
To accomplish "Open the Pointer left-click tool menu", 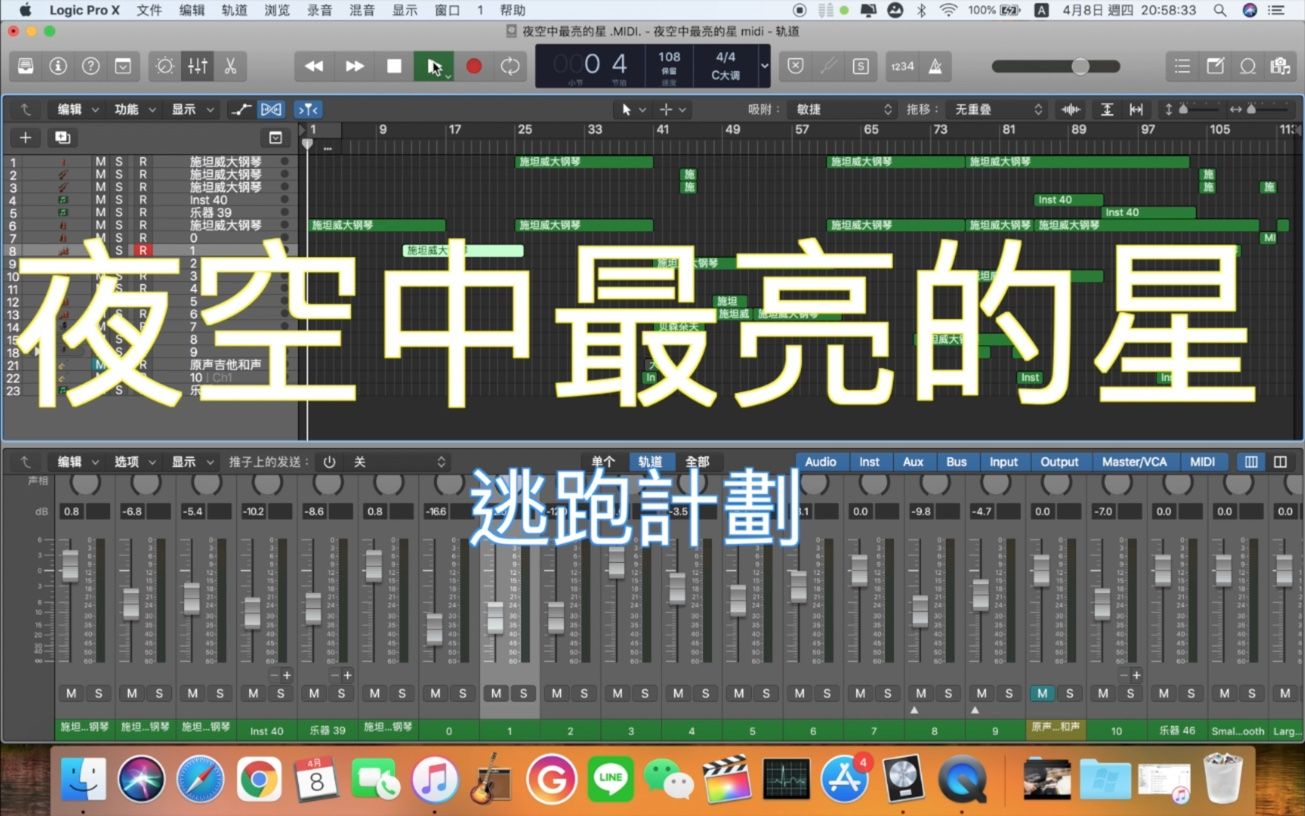I will (x=631, y=109).
